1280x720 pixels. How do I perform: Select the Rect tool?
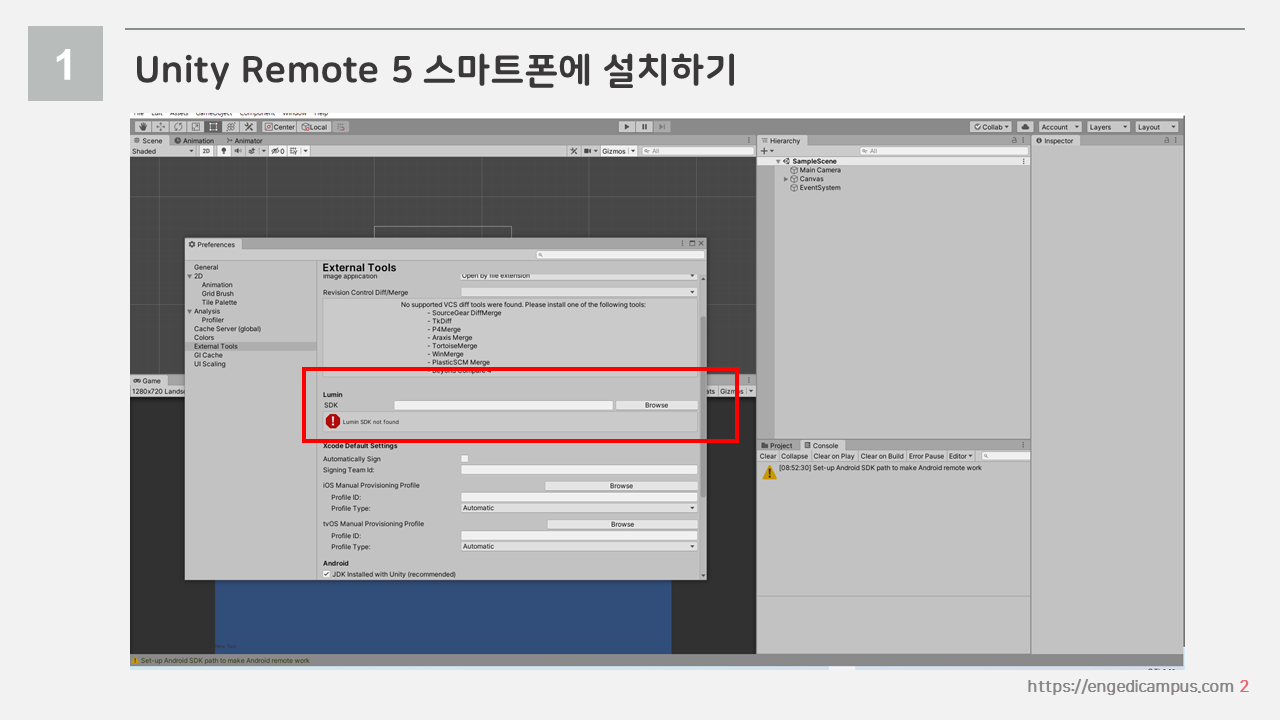point(213,127)
